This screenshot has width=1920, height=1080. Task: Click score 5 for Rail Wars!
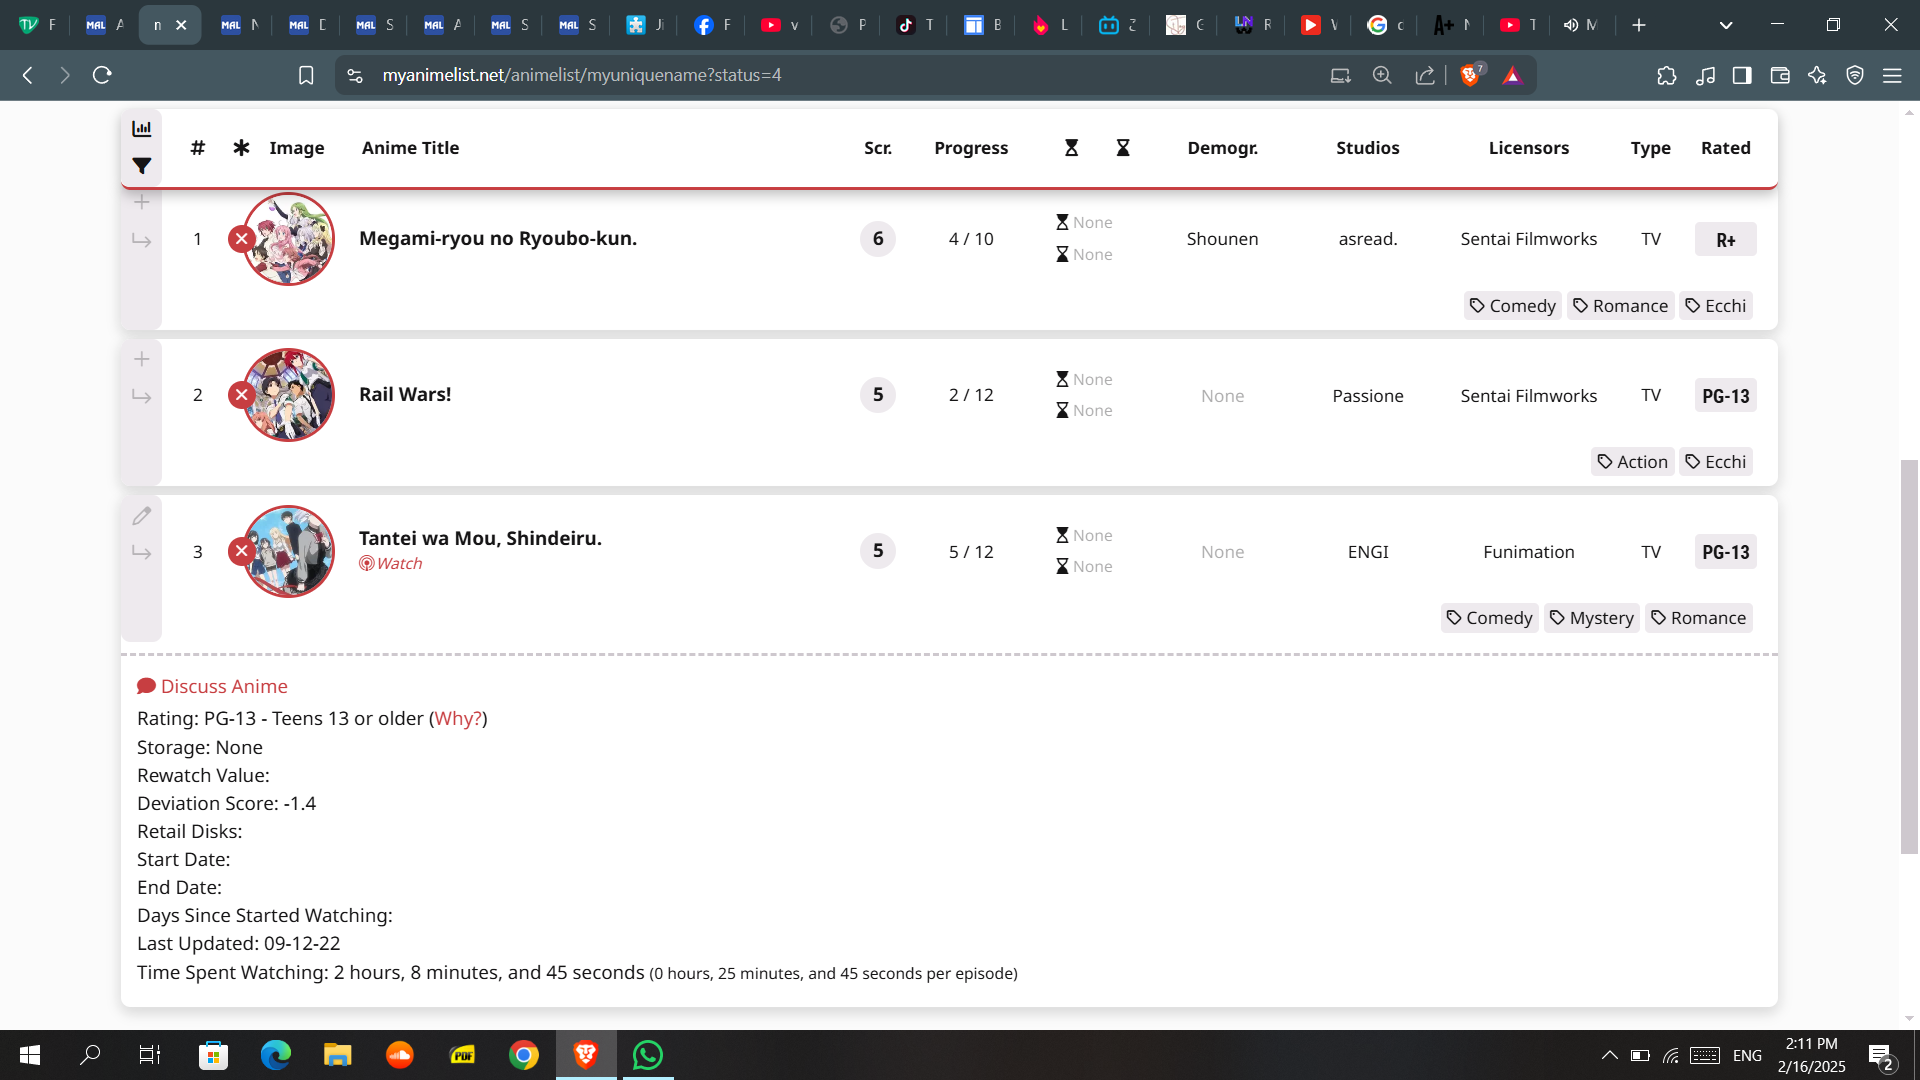click(878, 394)
